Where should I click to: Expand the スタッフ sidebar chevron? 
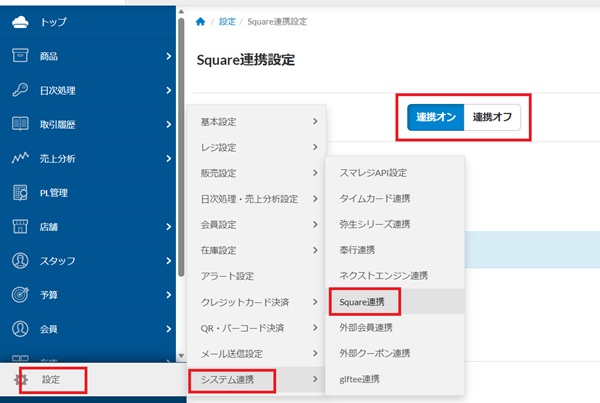click(169, 261)
